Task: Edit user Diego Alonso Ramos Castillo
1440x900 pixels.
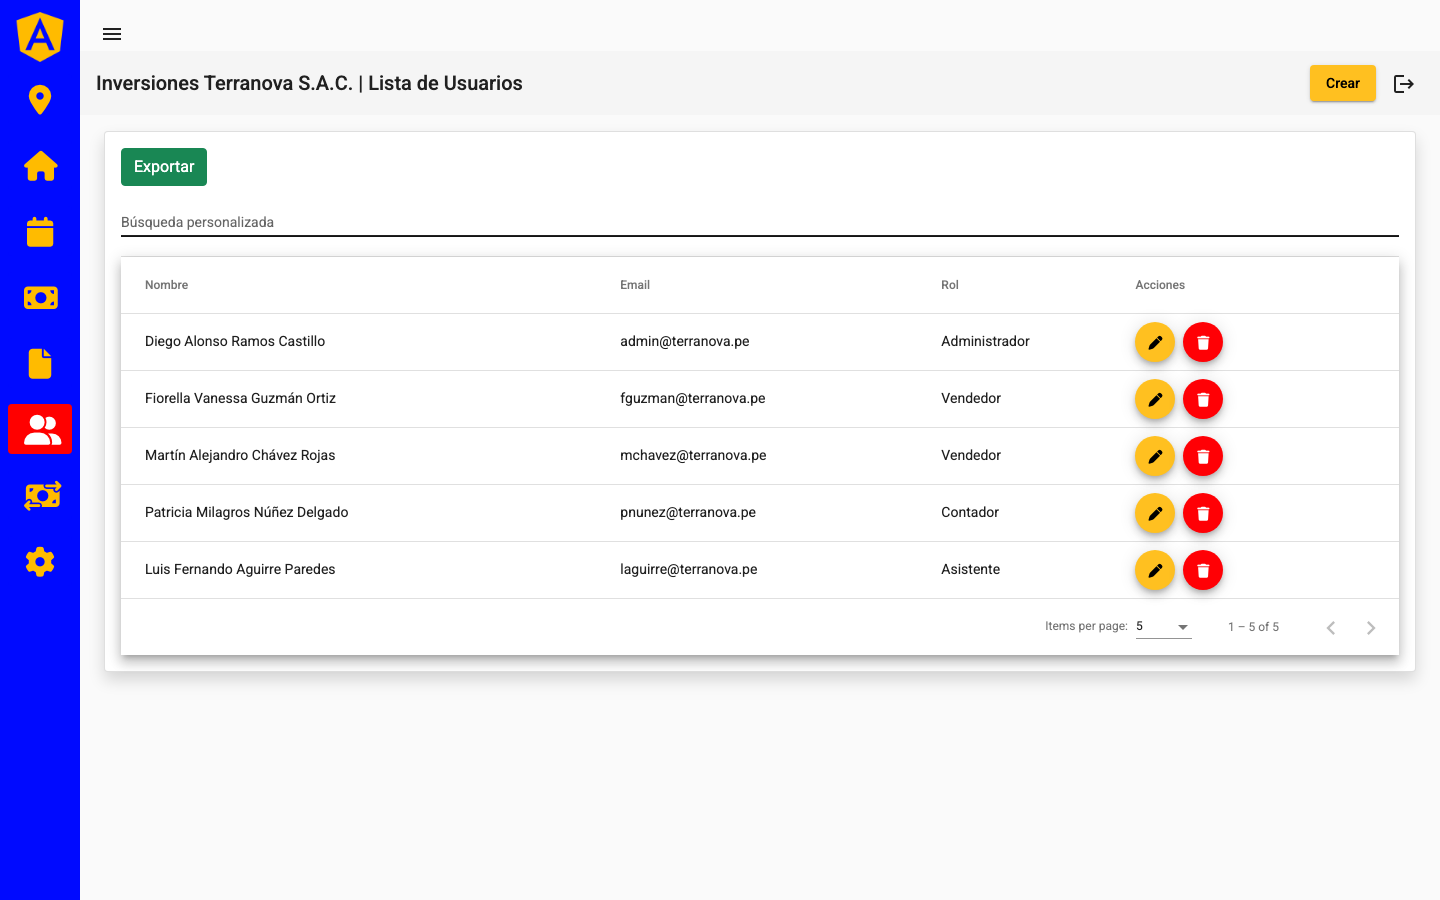Action: click(x=1155, y=343)
